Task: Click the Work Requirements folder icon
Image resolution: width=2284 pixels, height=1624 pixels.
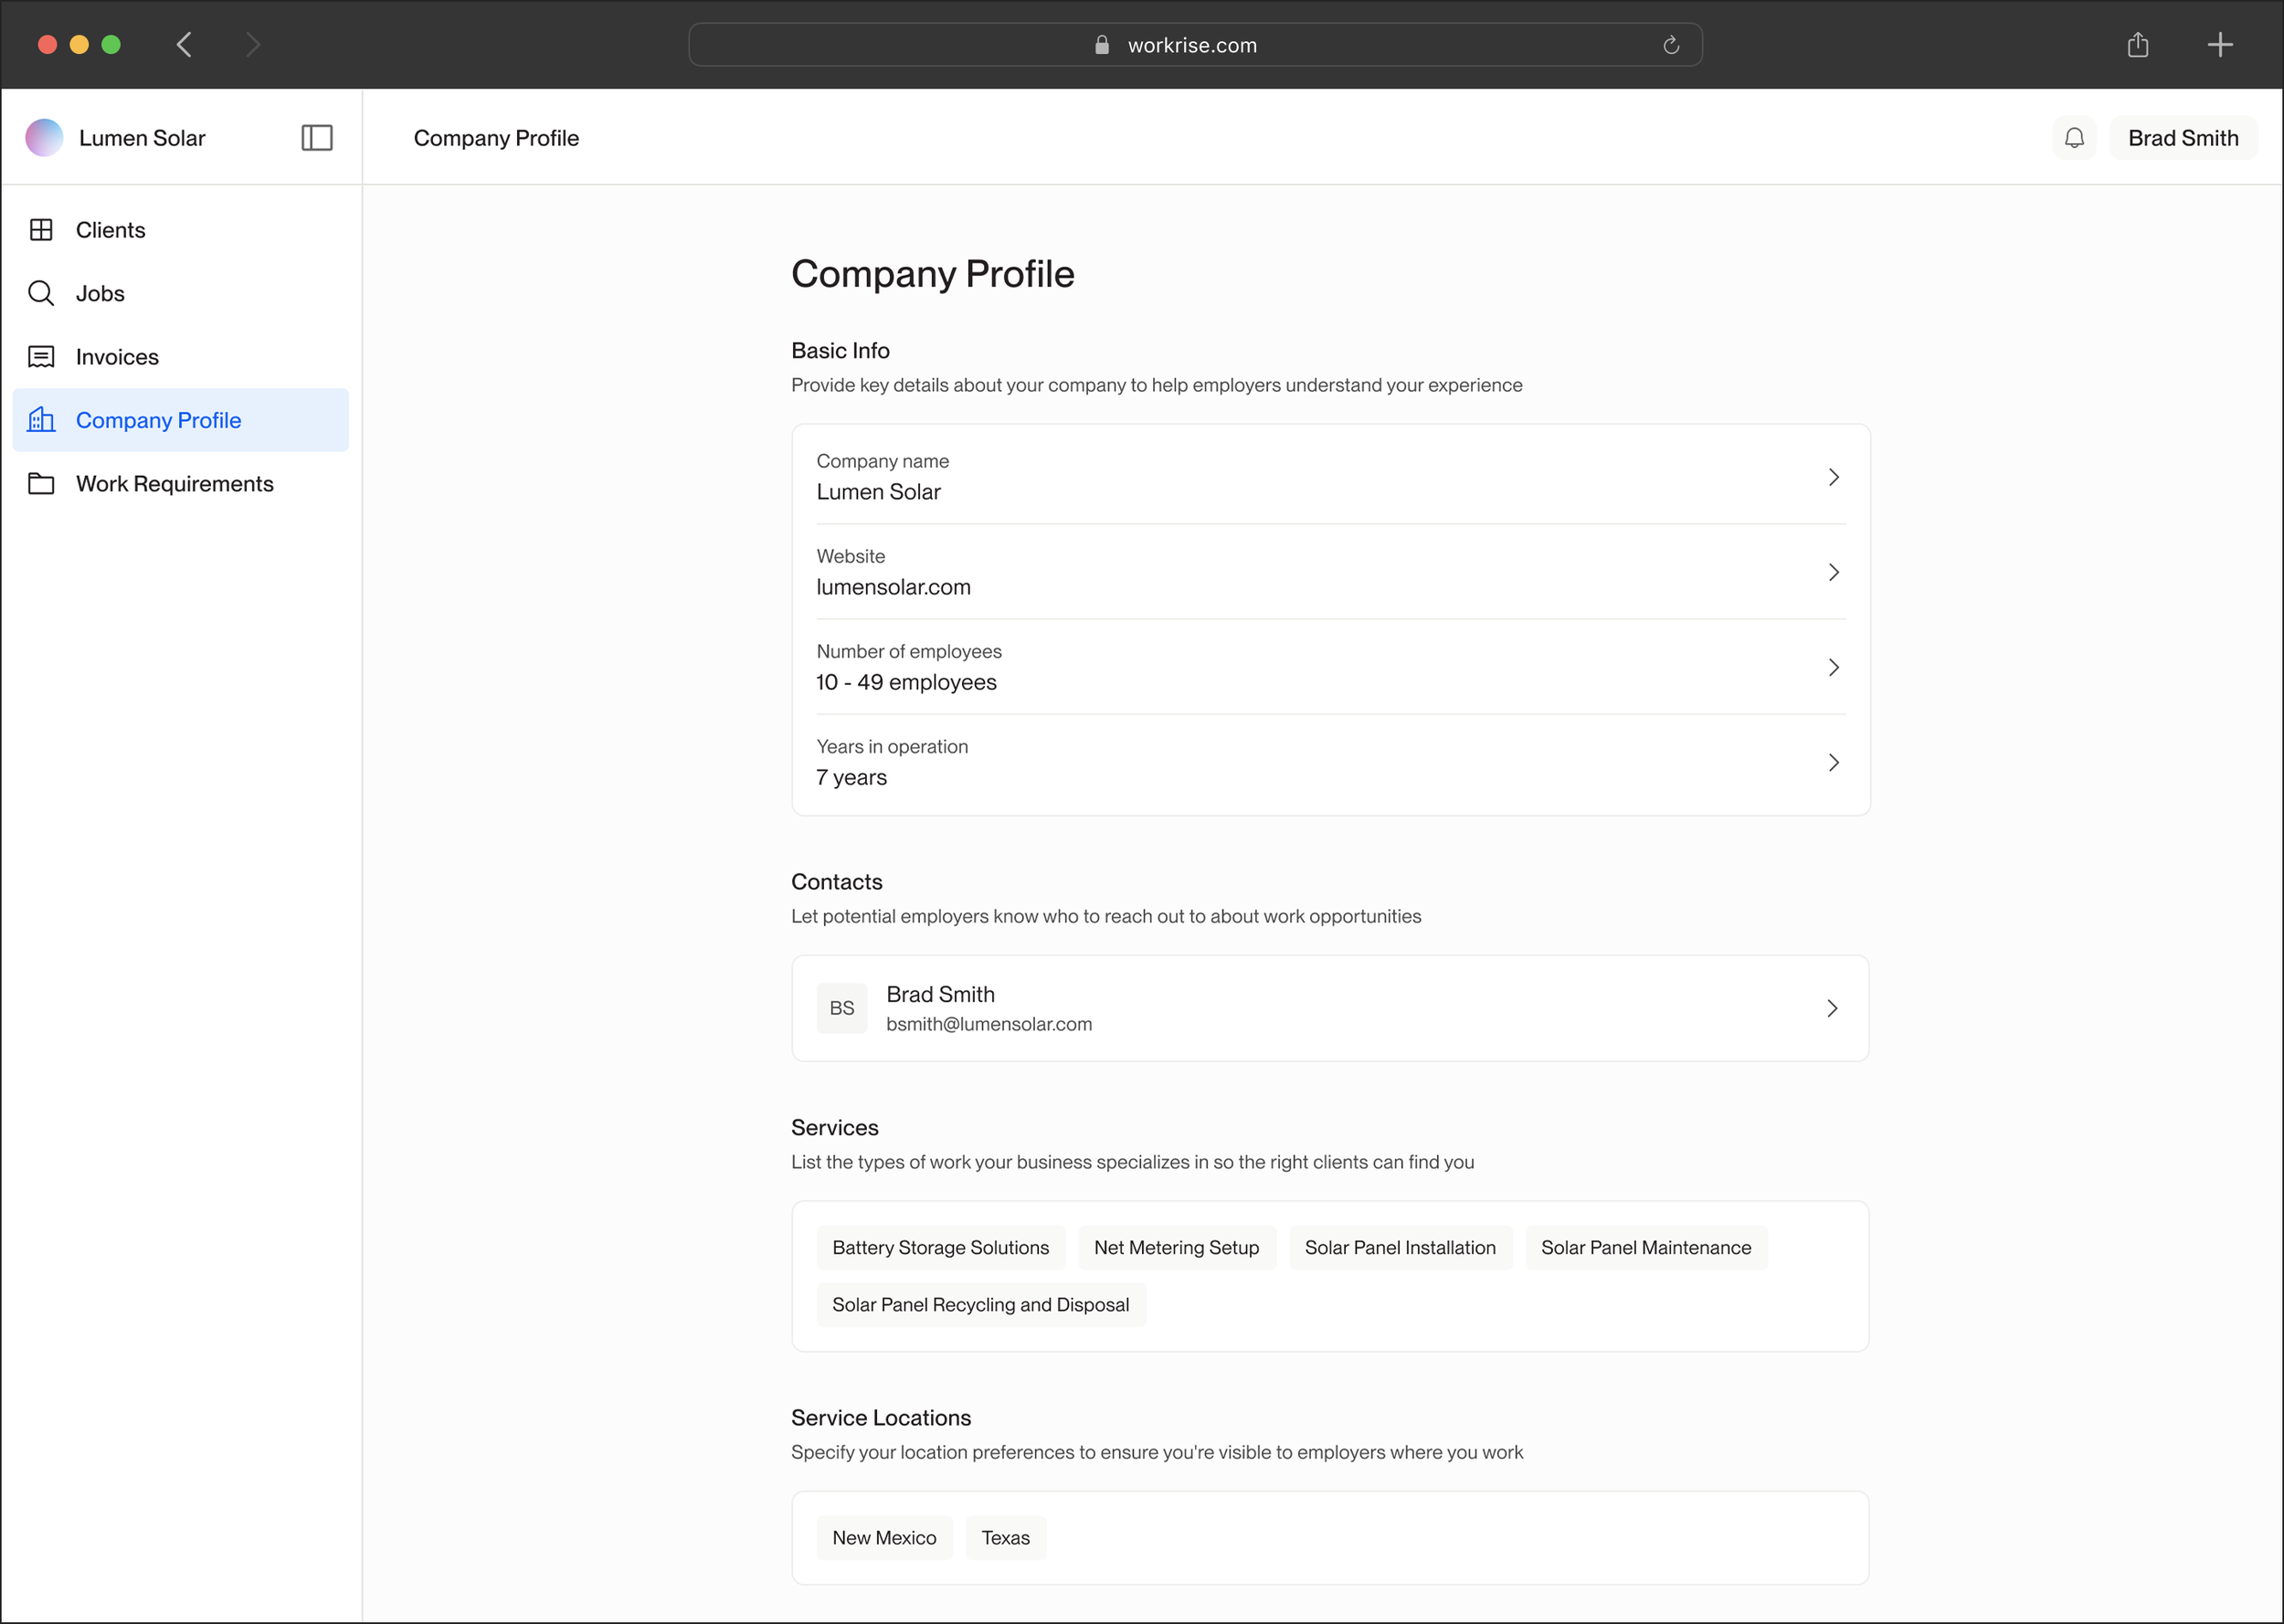Action: [41, 484]
